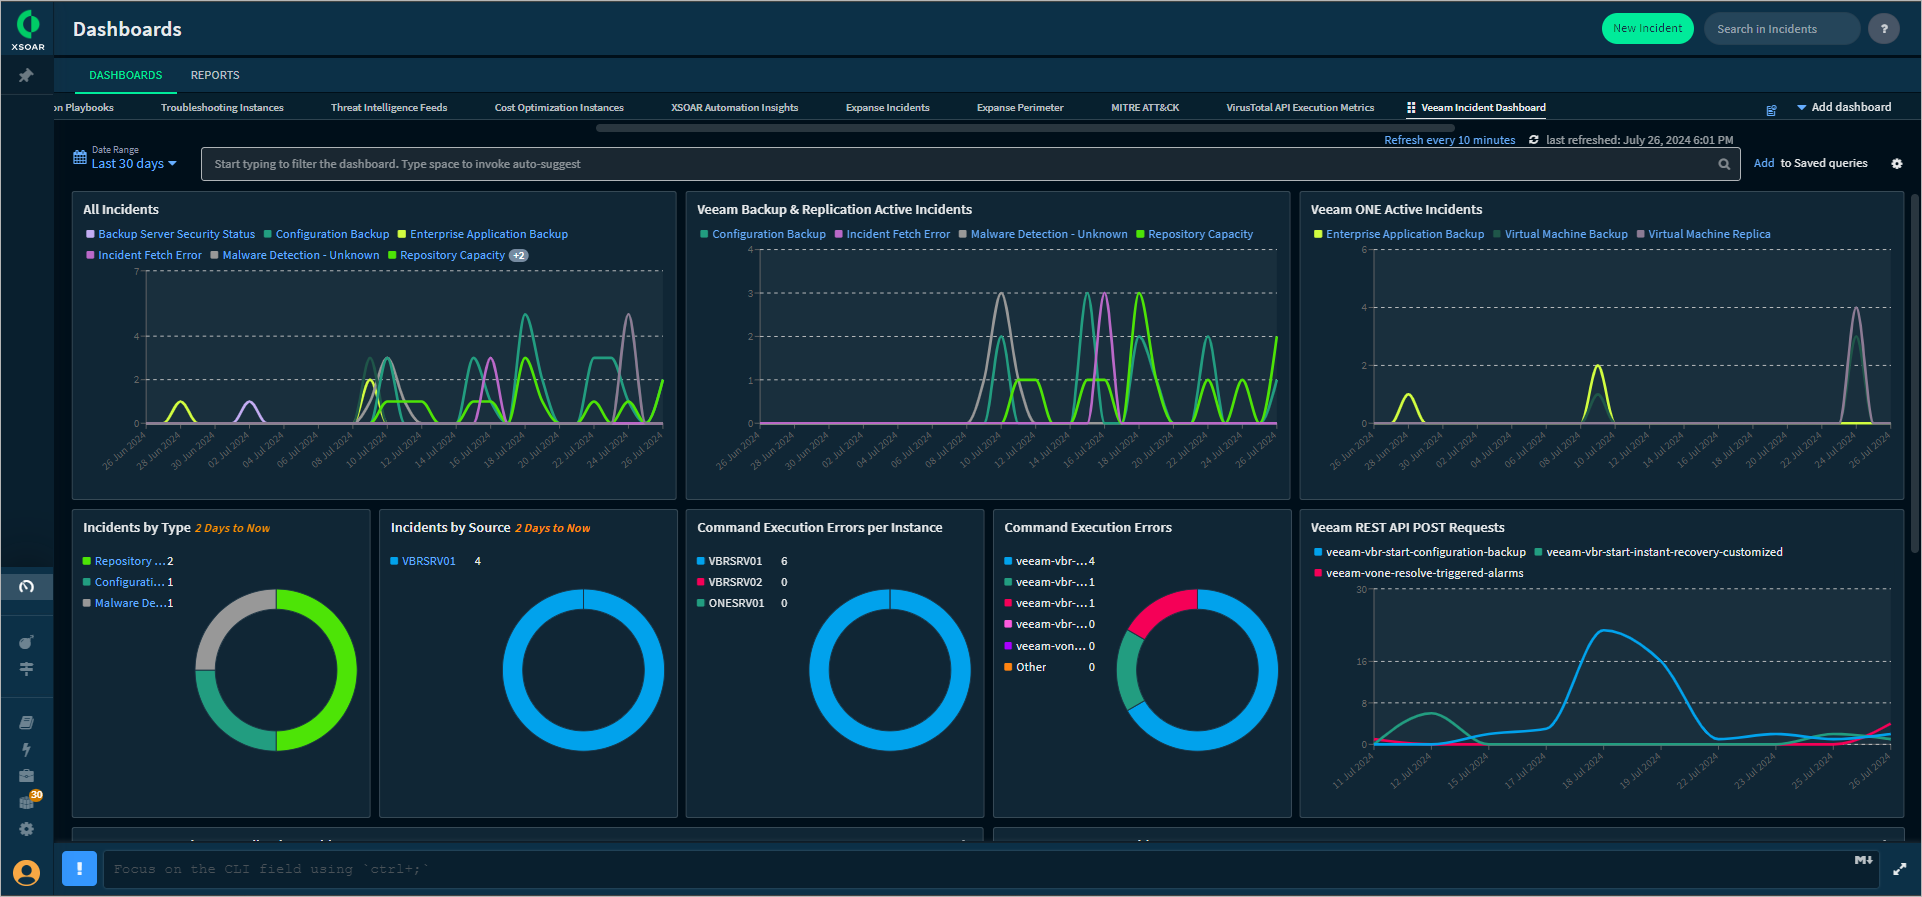1922x897 pixels.
Task: Toggle Malware Detection - Unknown in Veeam Backup legend
Action: (x=1043, y=234)
